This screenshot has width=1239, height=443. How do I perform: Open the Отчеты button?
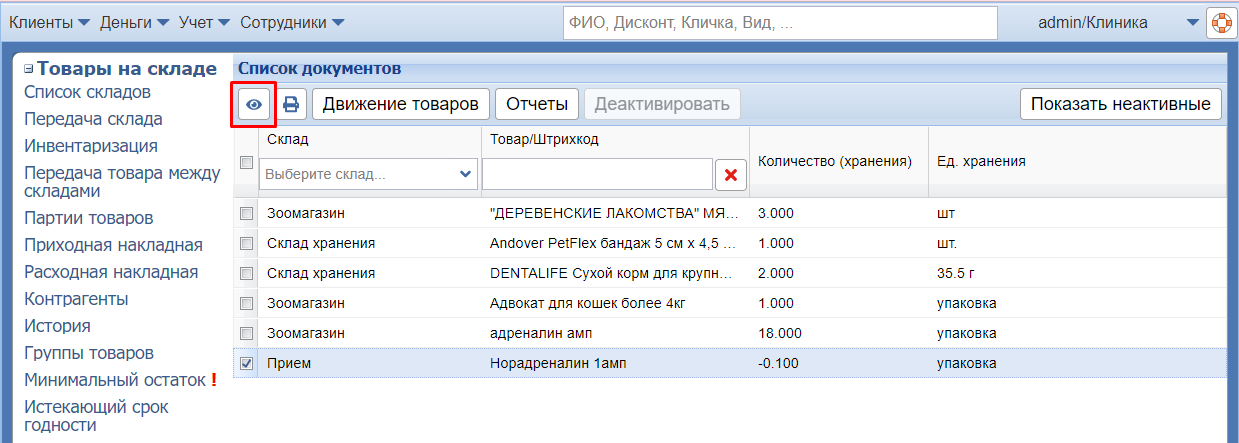tap(537, 104)
